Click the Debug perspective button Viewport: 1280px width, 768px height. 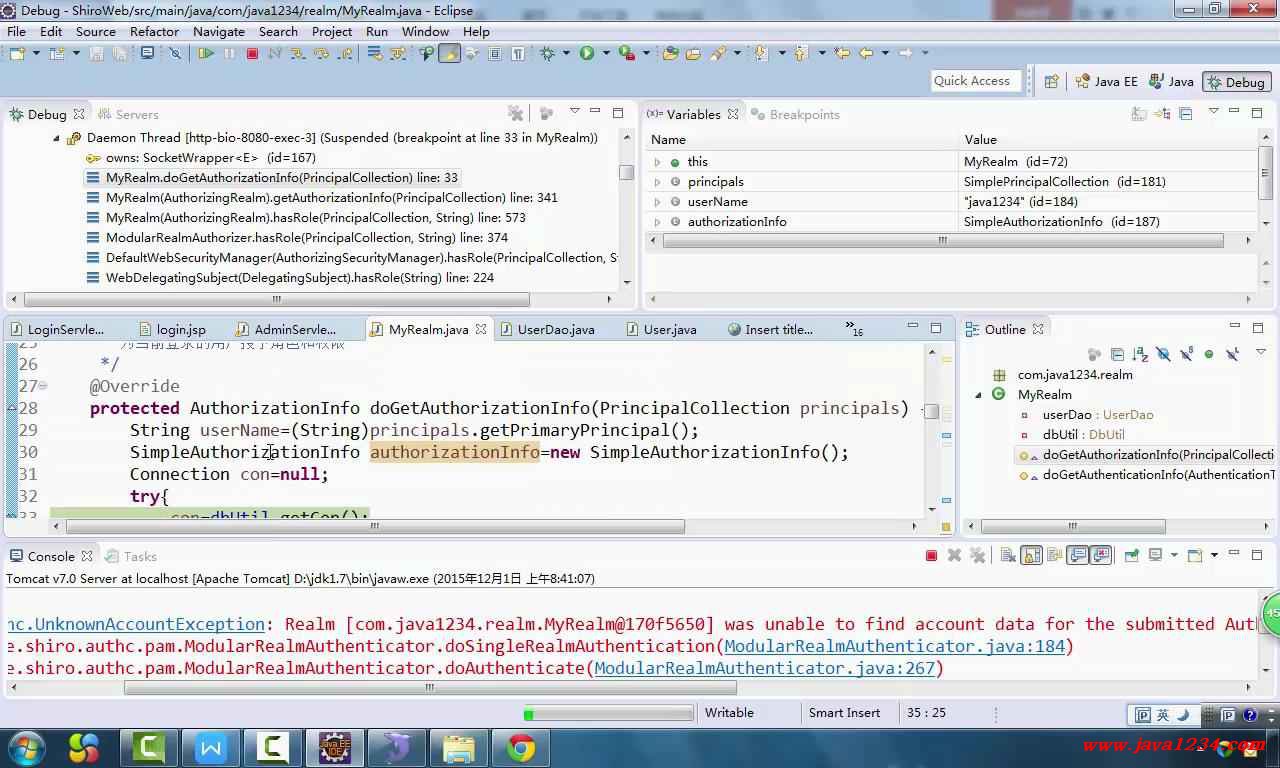click(x=1236, y=82)
